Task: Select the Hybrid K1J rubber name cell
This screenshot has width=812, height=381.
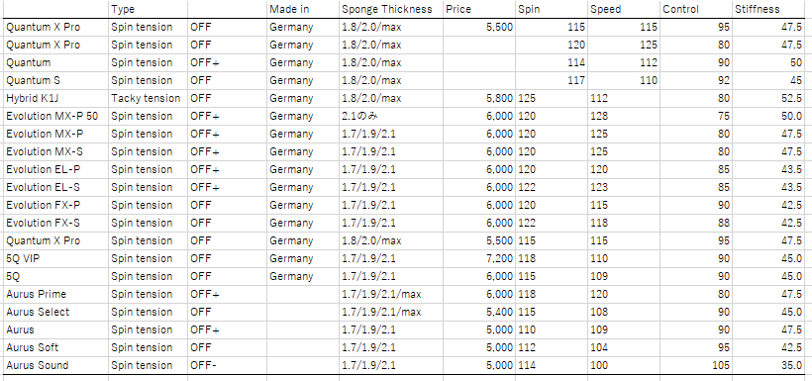Action: click(55, 98)
